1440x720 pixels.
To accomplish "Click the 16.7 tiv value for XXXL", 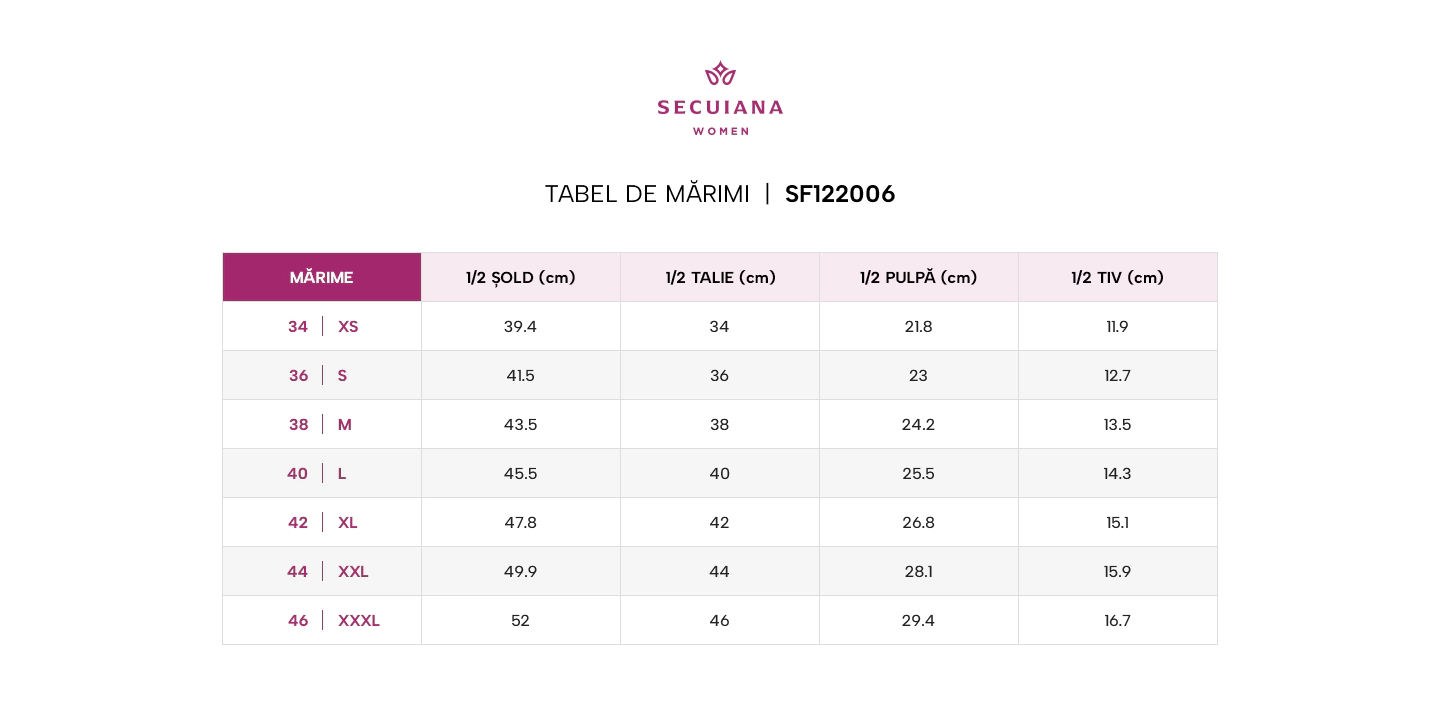I will tap(1118, 620).
